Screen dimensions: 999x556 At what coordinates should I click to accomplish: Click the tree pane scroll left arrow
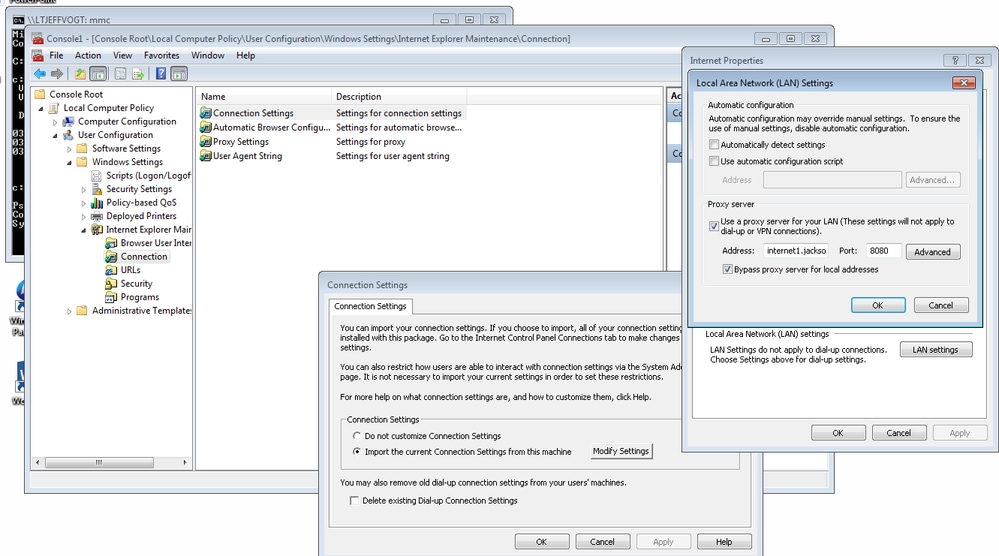38,462
